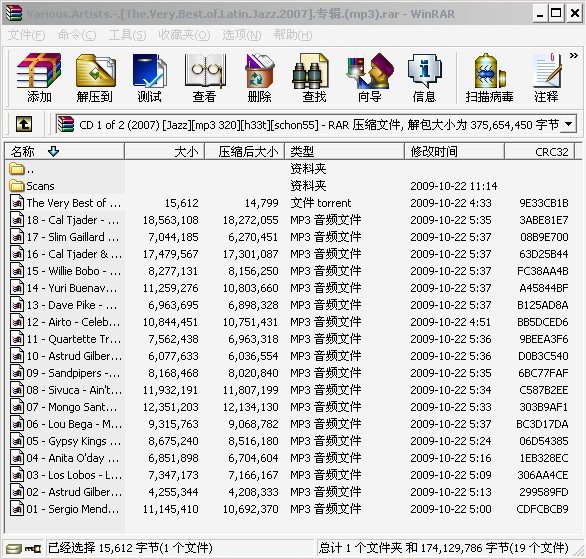Select file 11 - Quartette Tr
The width and height of the screenshot is (586, 559).
pyautogui.click(x=74, y=339)
